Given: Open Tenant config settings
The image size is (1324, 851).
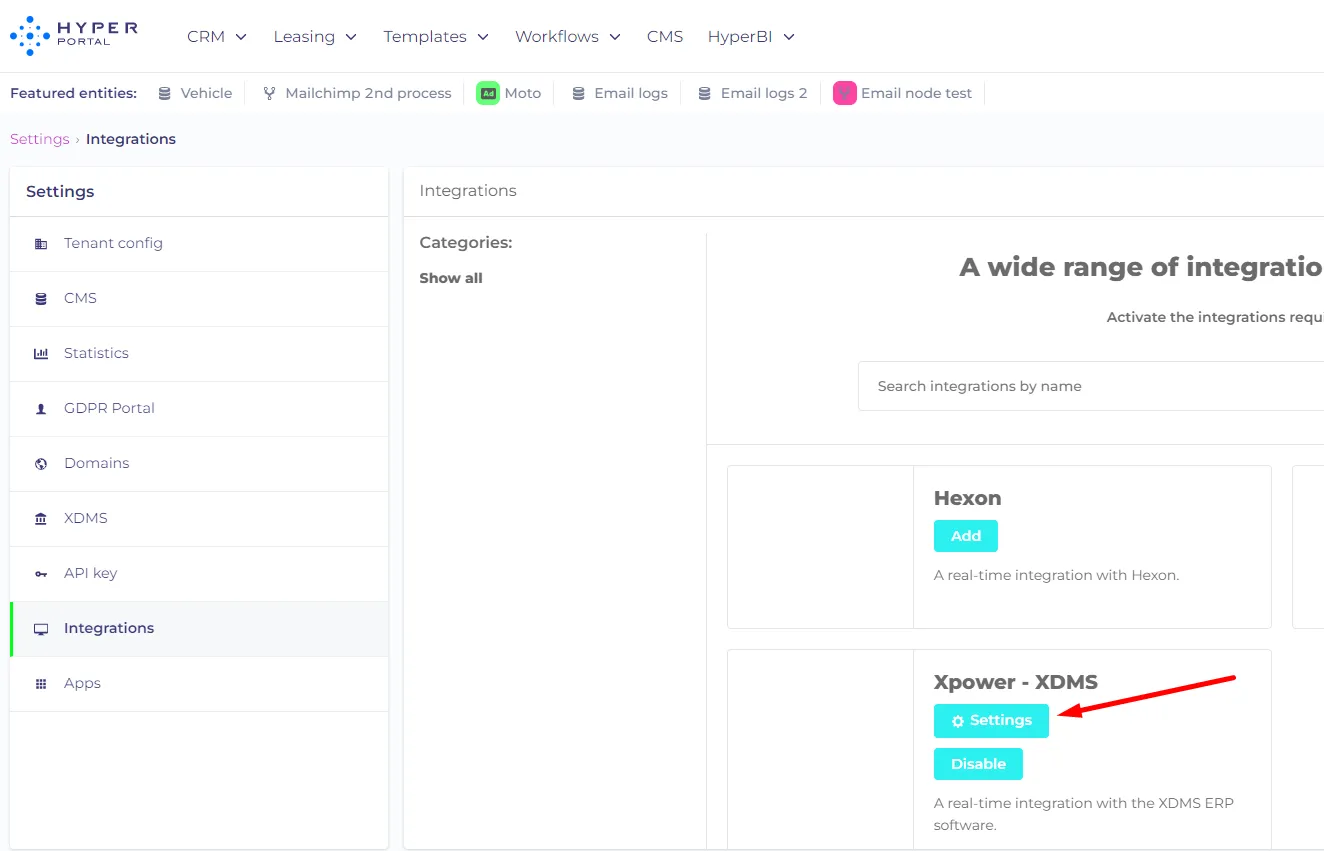Looking at the screenshot, I should 199,244.
